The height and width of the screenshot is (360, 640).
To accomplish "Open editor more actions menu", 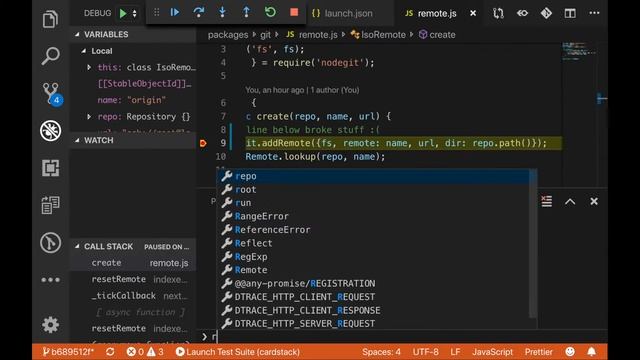I will pos(594,13).
